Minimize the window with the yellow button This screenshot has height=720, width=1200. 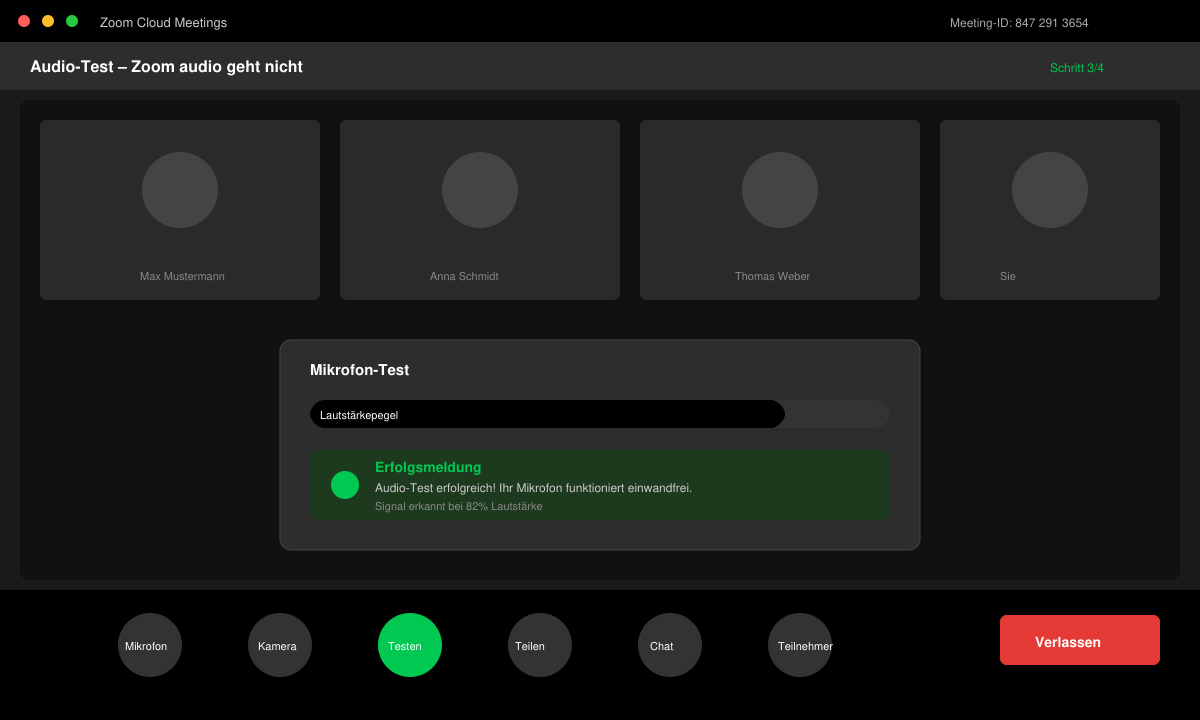click(x=48, y=21)
